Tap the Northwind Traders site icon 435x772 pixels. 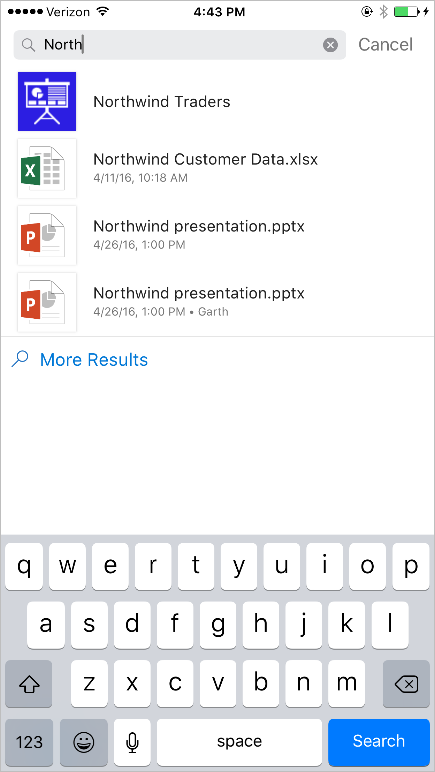coord(47,101)
